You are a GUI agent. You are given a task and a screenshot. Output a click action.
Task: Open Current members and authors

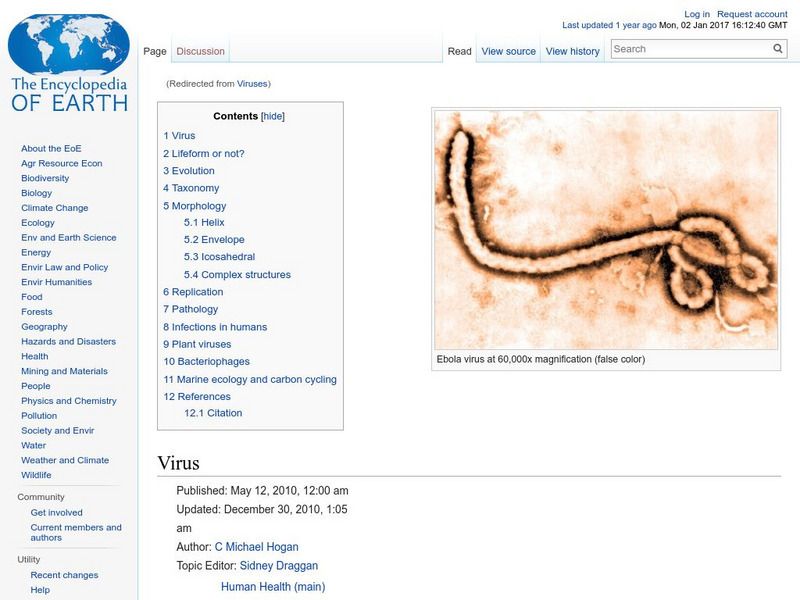click(x=76, y=532)
